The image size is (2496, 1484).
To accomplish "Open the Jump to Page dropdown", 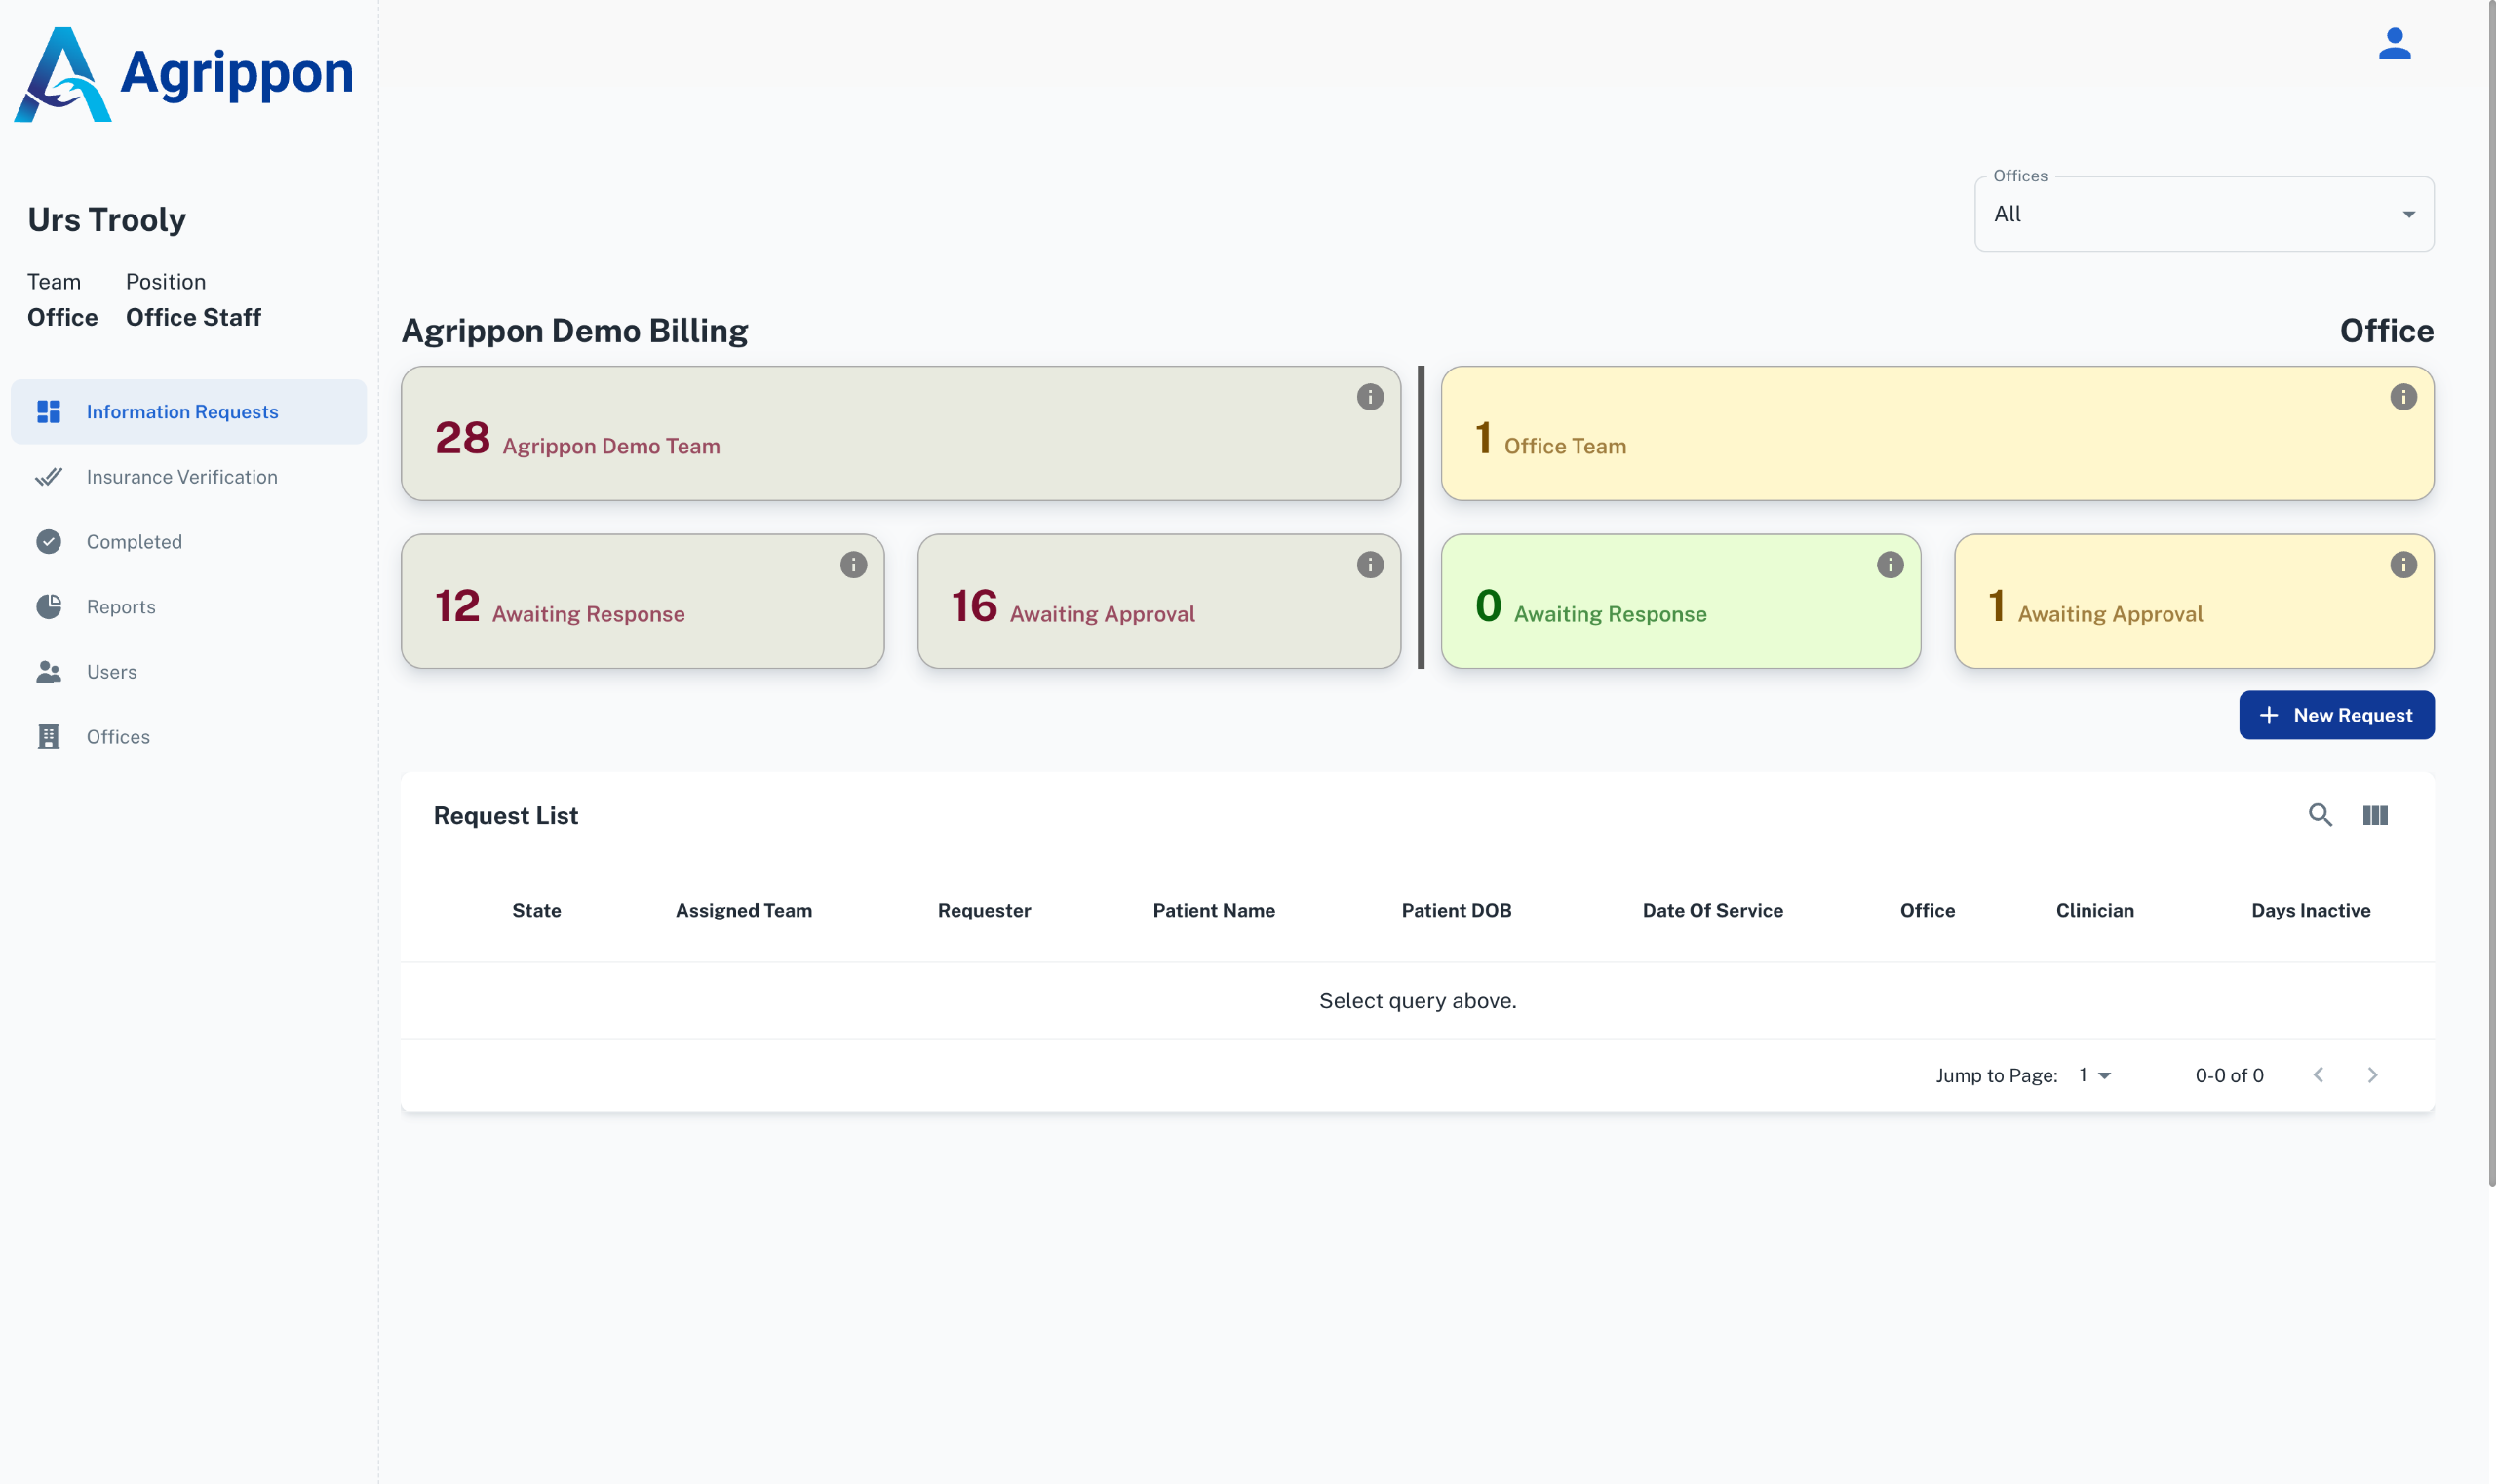I will pos(2094,1075).
